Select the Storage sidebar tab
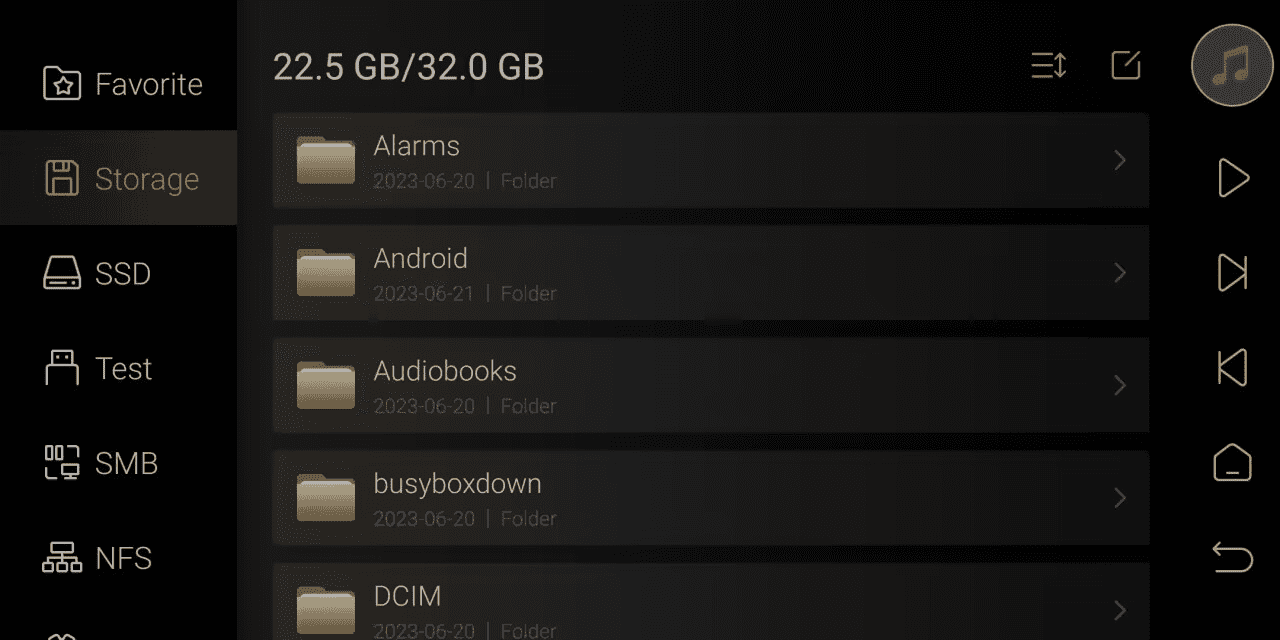This screenshot has height=640, width=1280. click(118, 179)
